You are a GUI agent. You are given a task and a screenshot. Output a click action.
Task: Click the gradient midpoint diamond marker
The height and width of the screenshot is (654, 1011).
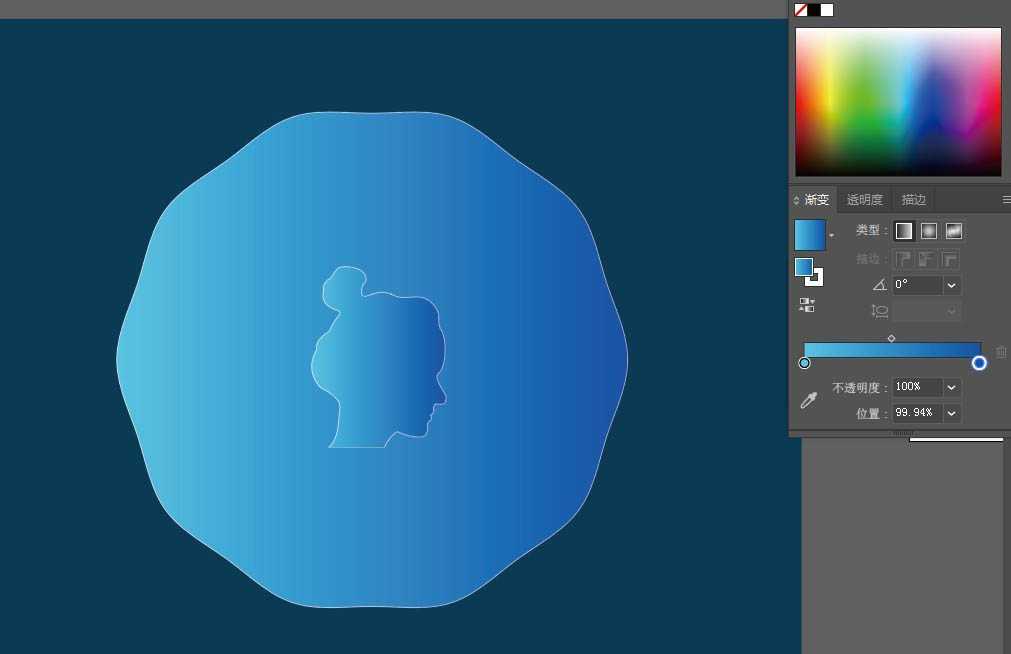(891, 338)
